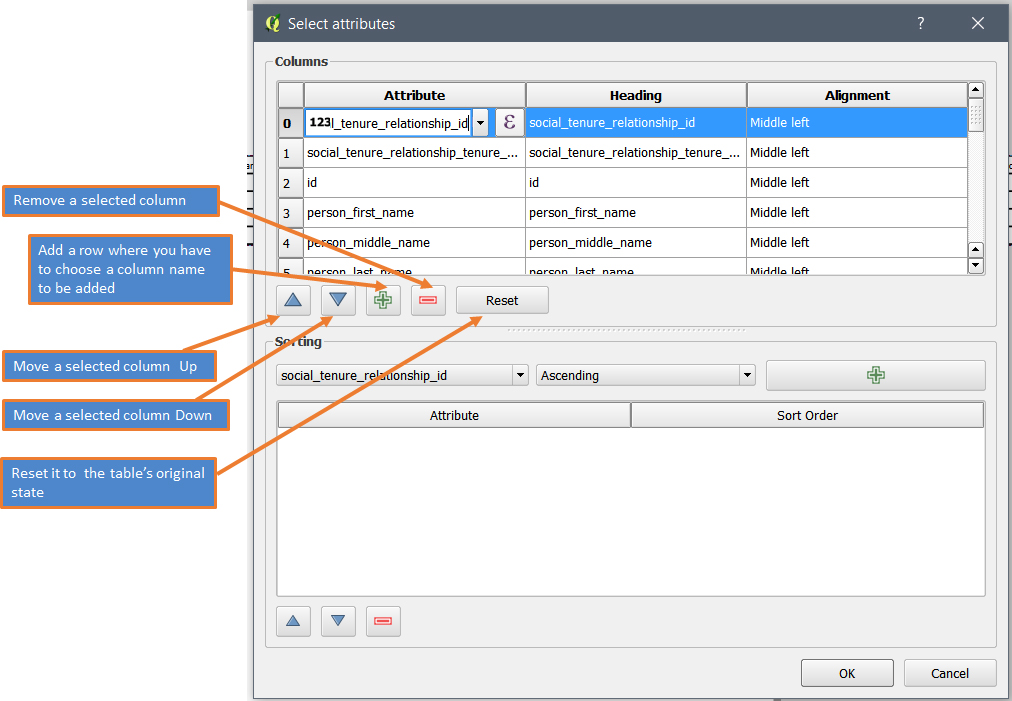
Task: Select the person_first_name attribute cell
Action: pos(414,213)
